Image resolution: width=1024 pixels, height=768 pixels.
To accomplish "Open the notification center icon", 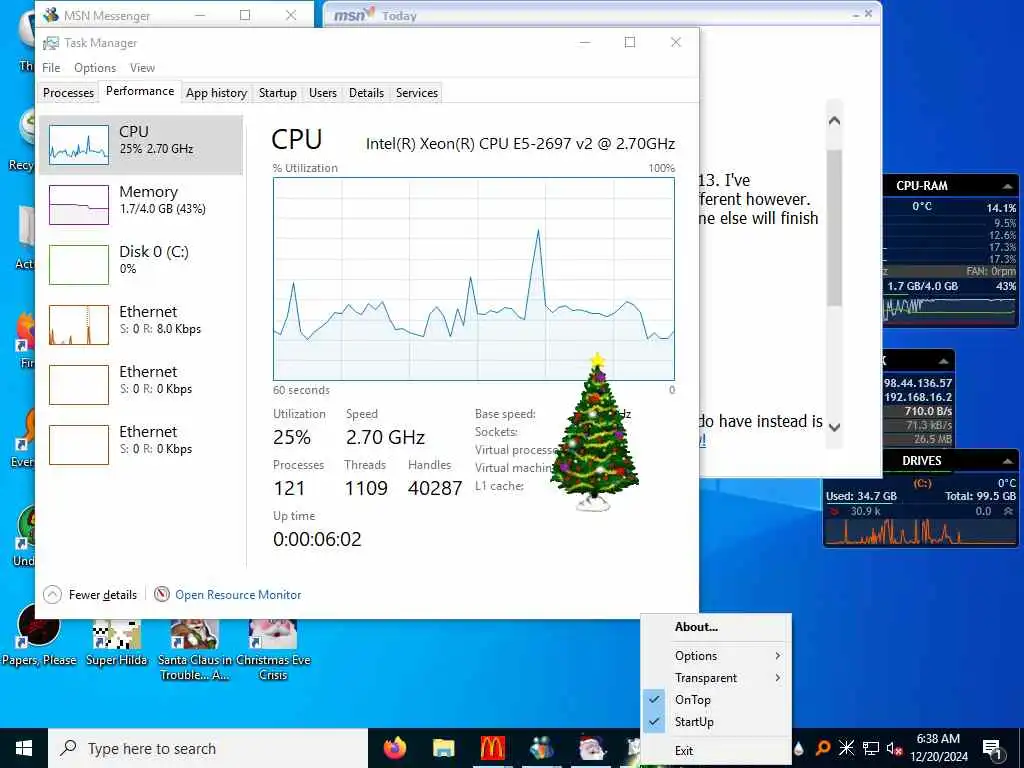I will click(x=992, y=749).
